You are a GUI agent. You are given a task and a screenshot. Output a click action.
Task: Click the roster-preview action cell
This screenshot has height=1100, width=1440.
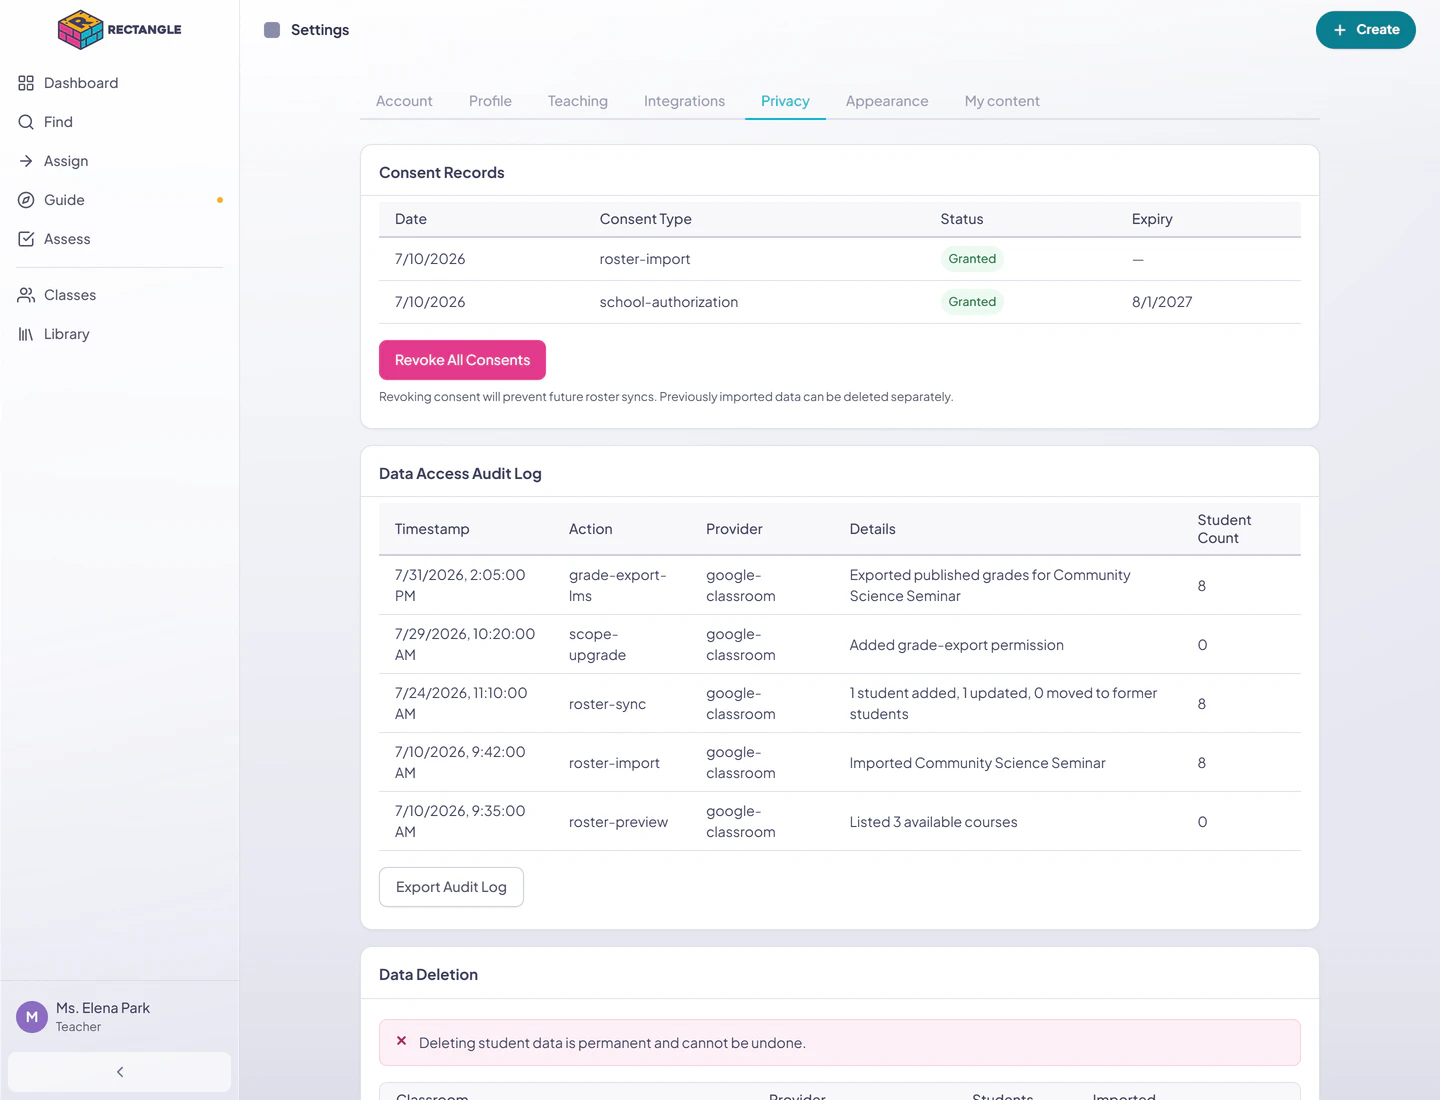coord(619,822)
